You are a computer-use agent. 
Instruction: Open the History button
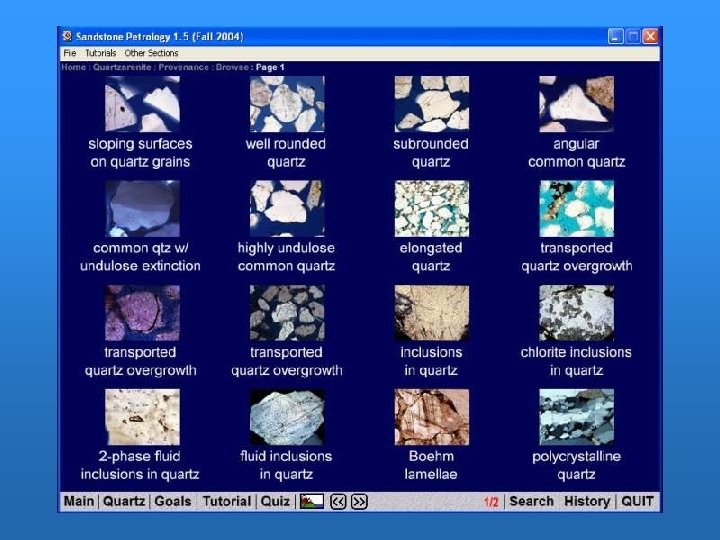587,501
